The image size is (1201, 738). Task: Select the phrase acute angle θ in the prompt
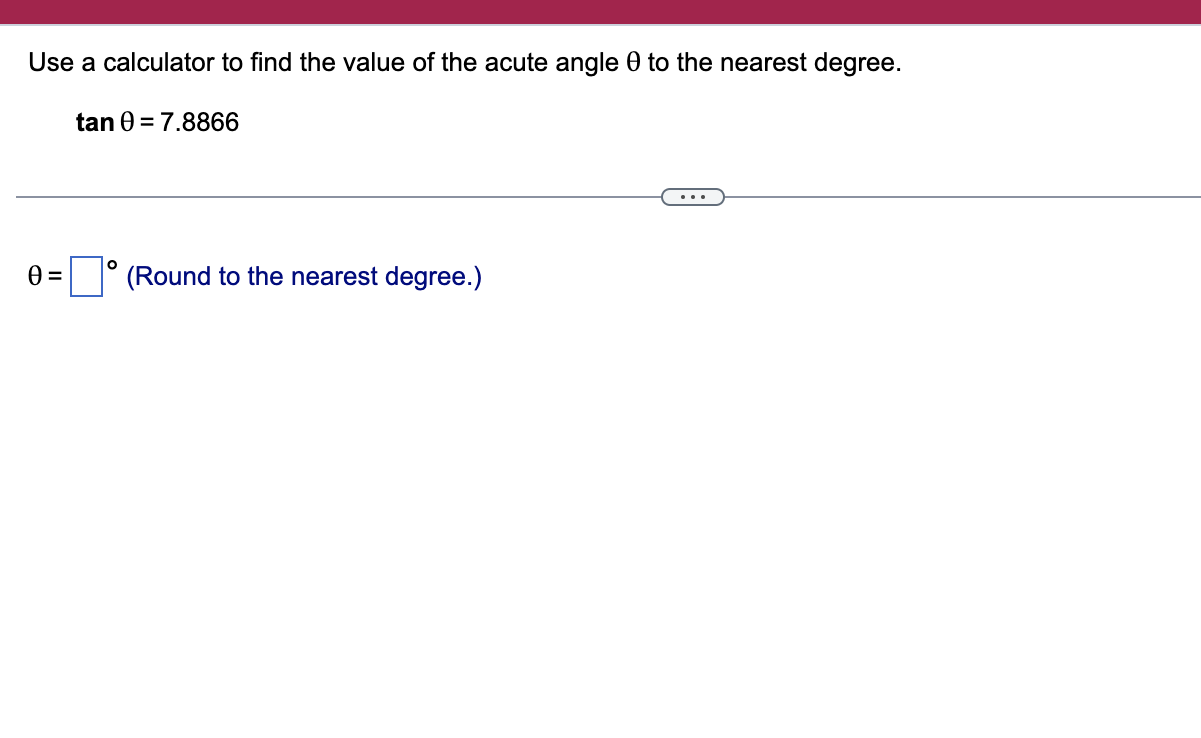[563, 62]
